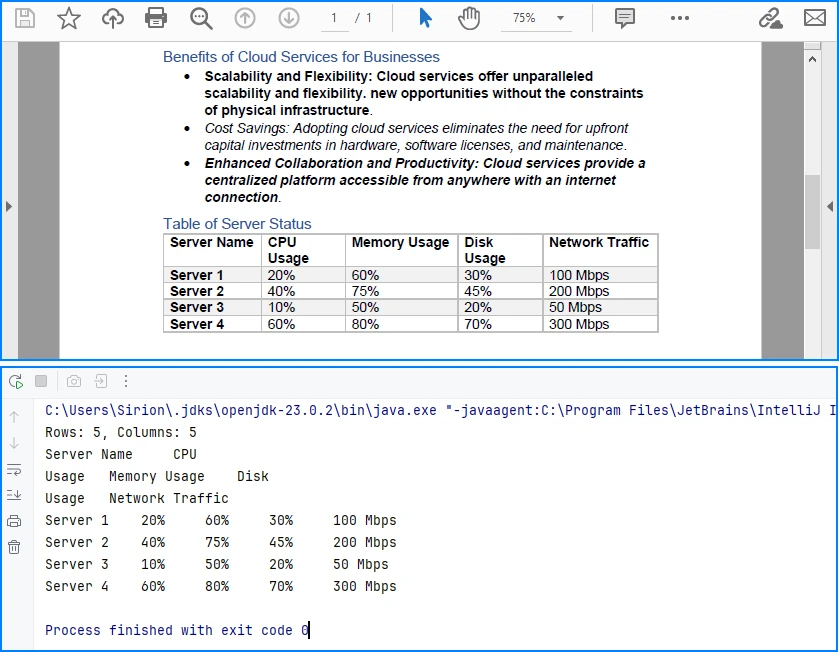Viewport: 839px width, 652px height.
Task: Go to next page with the down arrow
Action: [290, 17]
